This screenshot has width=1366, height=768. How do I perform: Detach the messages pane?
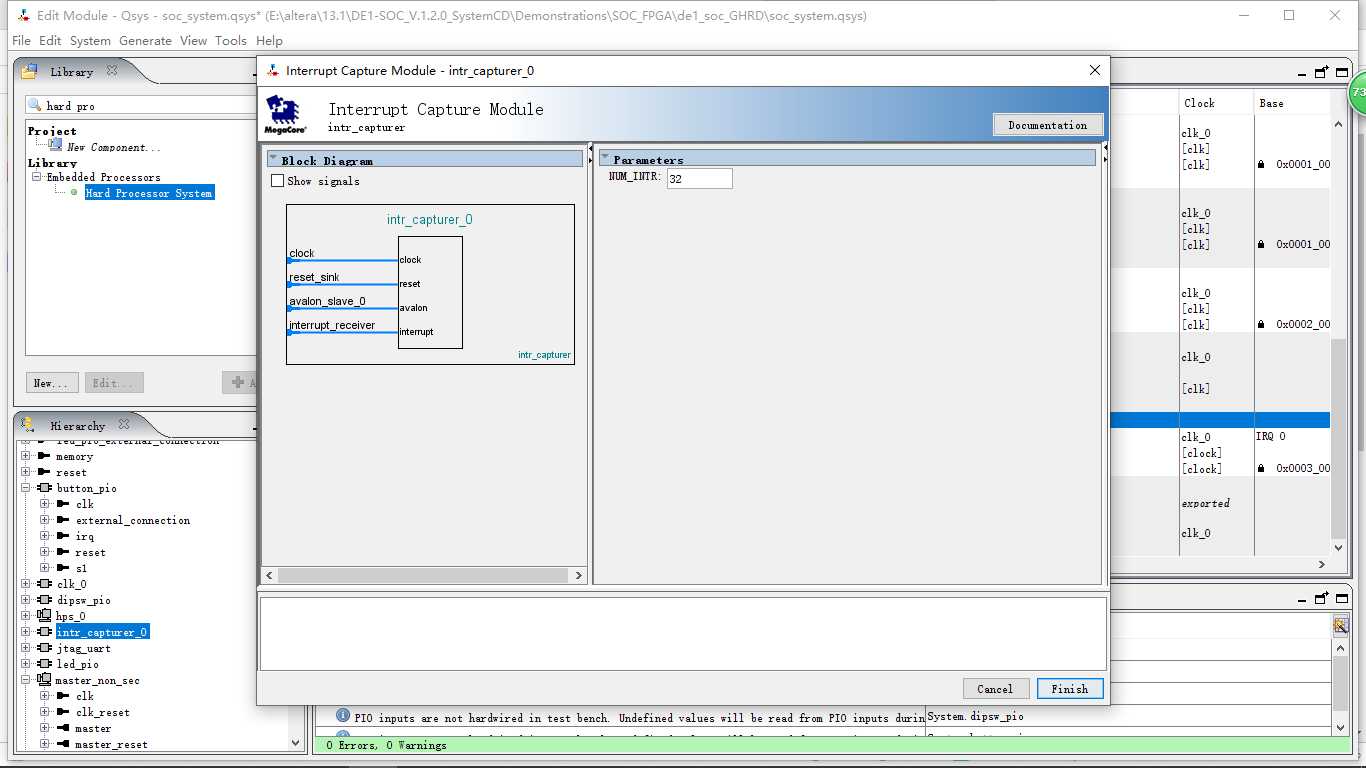(x=1321, y=598)
